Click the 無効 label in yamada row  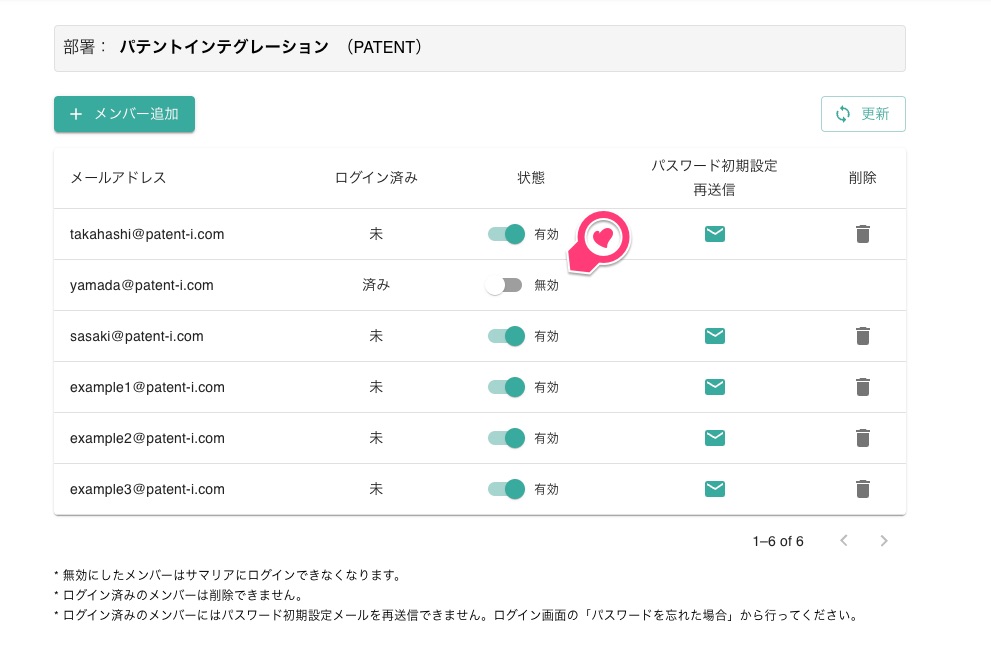547,285
